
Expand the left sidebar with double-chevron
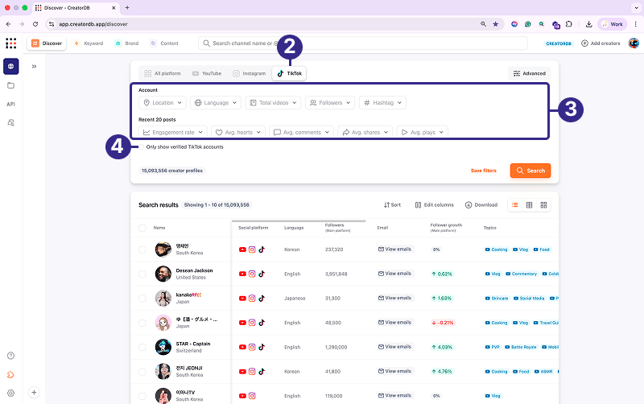pos(34,66)
